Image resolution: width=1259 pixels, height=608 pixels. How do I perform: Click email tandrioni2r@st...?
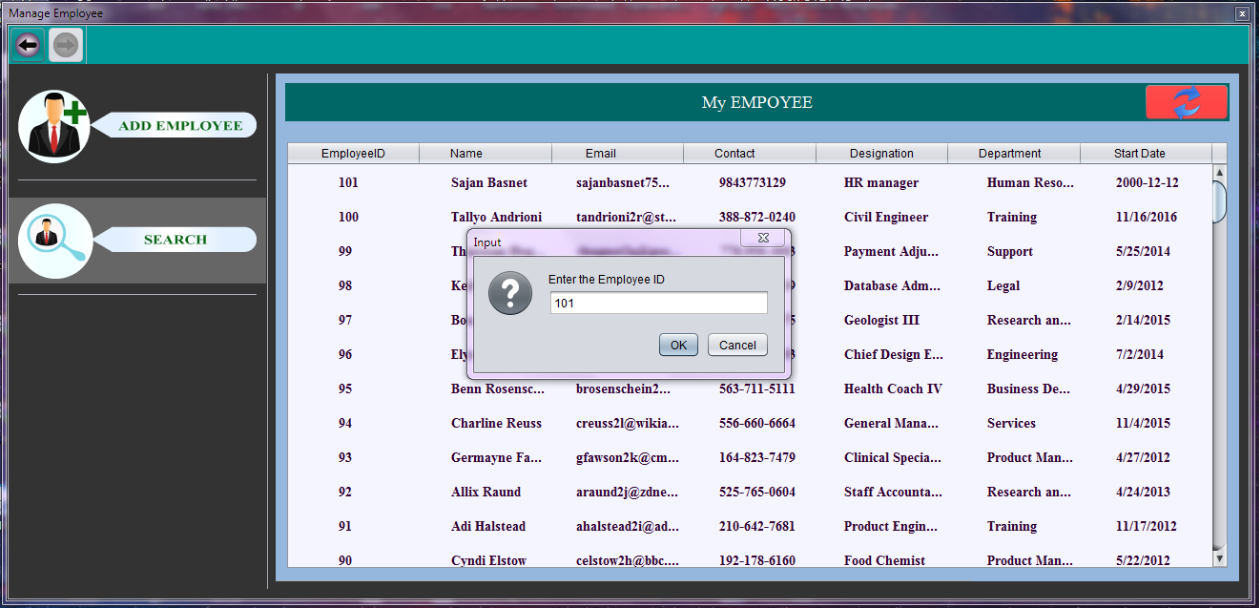(x=626, y=217)
